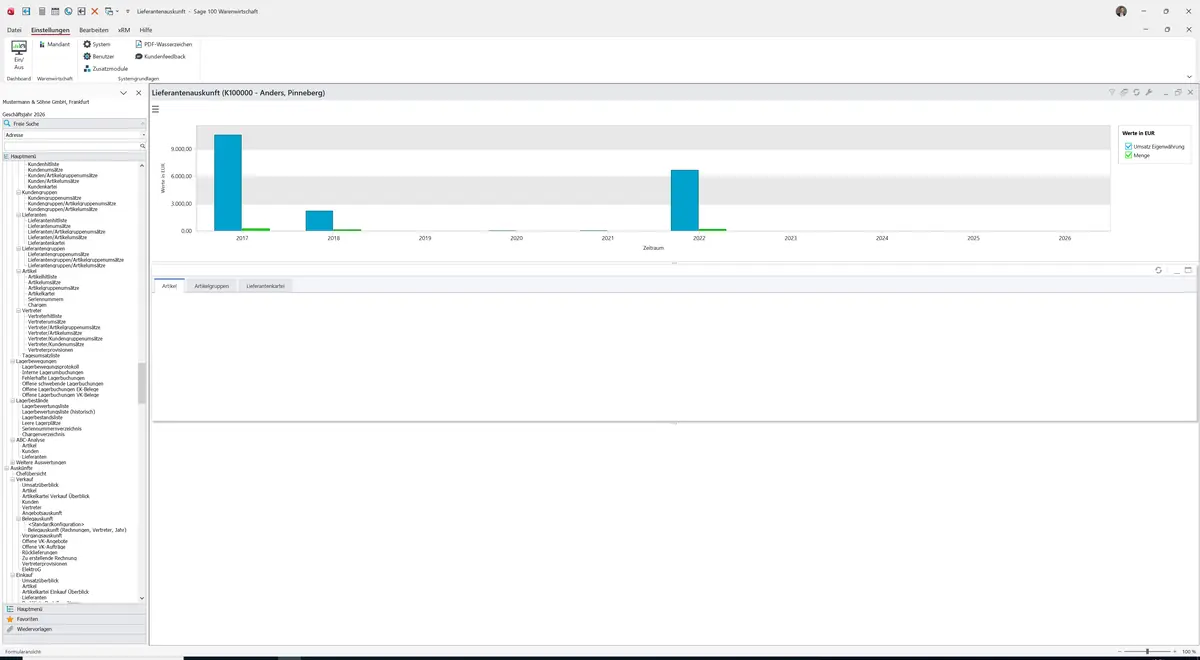1200x660 pixels.
Task: Click the 2017 blue Umsatz bar
Action: tap(228, 182)
